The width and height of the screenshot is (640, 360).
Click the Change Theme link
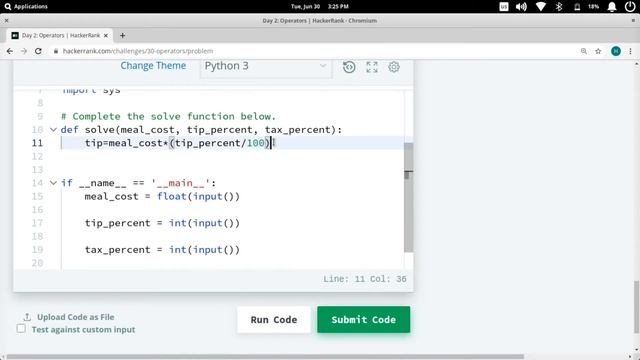click(153, 66)
